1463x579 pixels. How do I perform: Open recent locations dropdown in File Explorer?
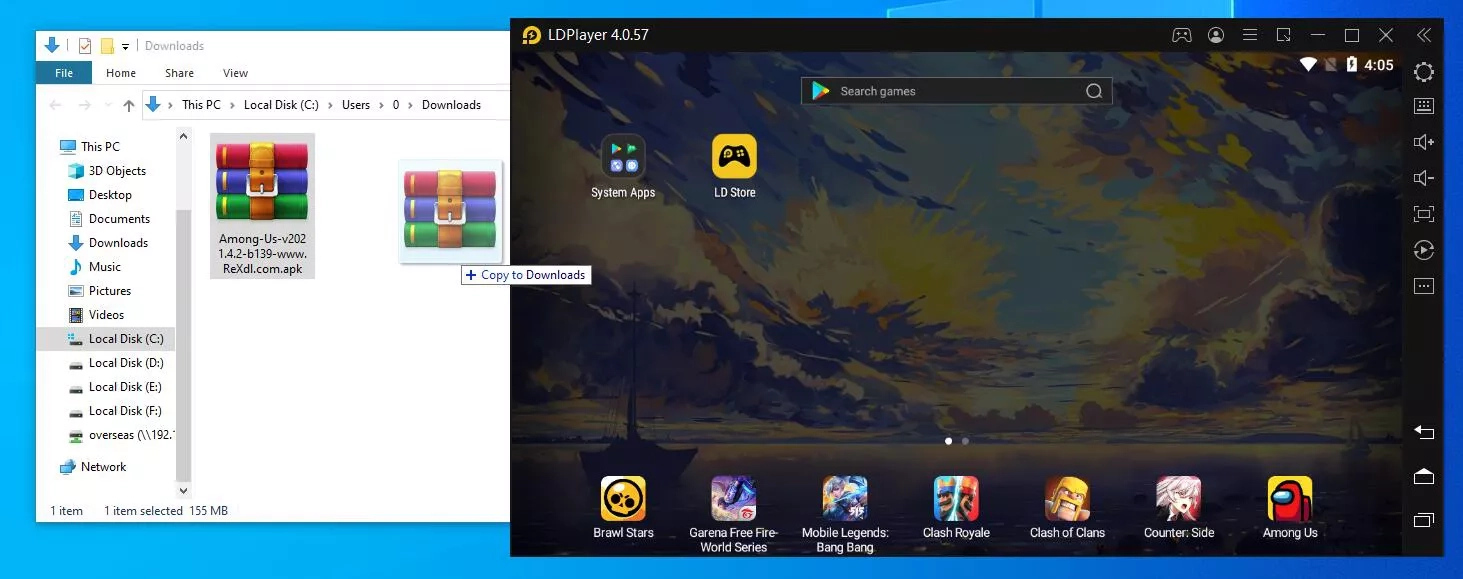tap(108, 105)
